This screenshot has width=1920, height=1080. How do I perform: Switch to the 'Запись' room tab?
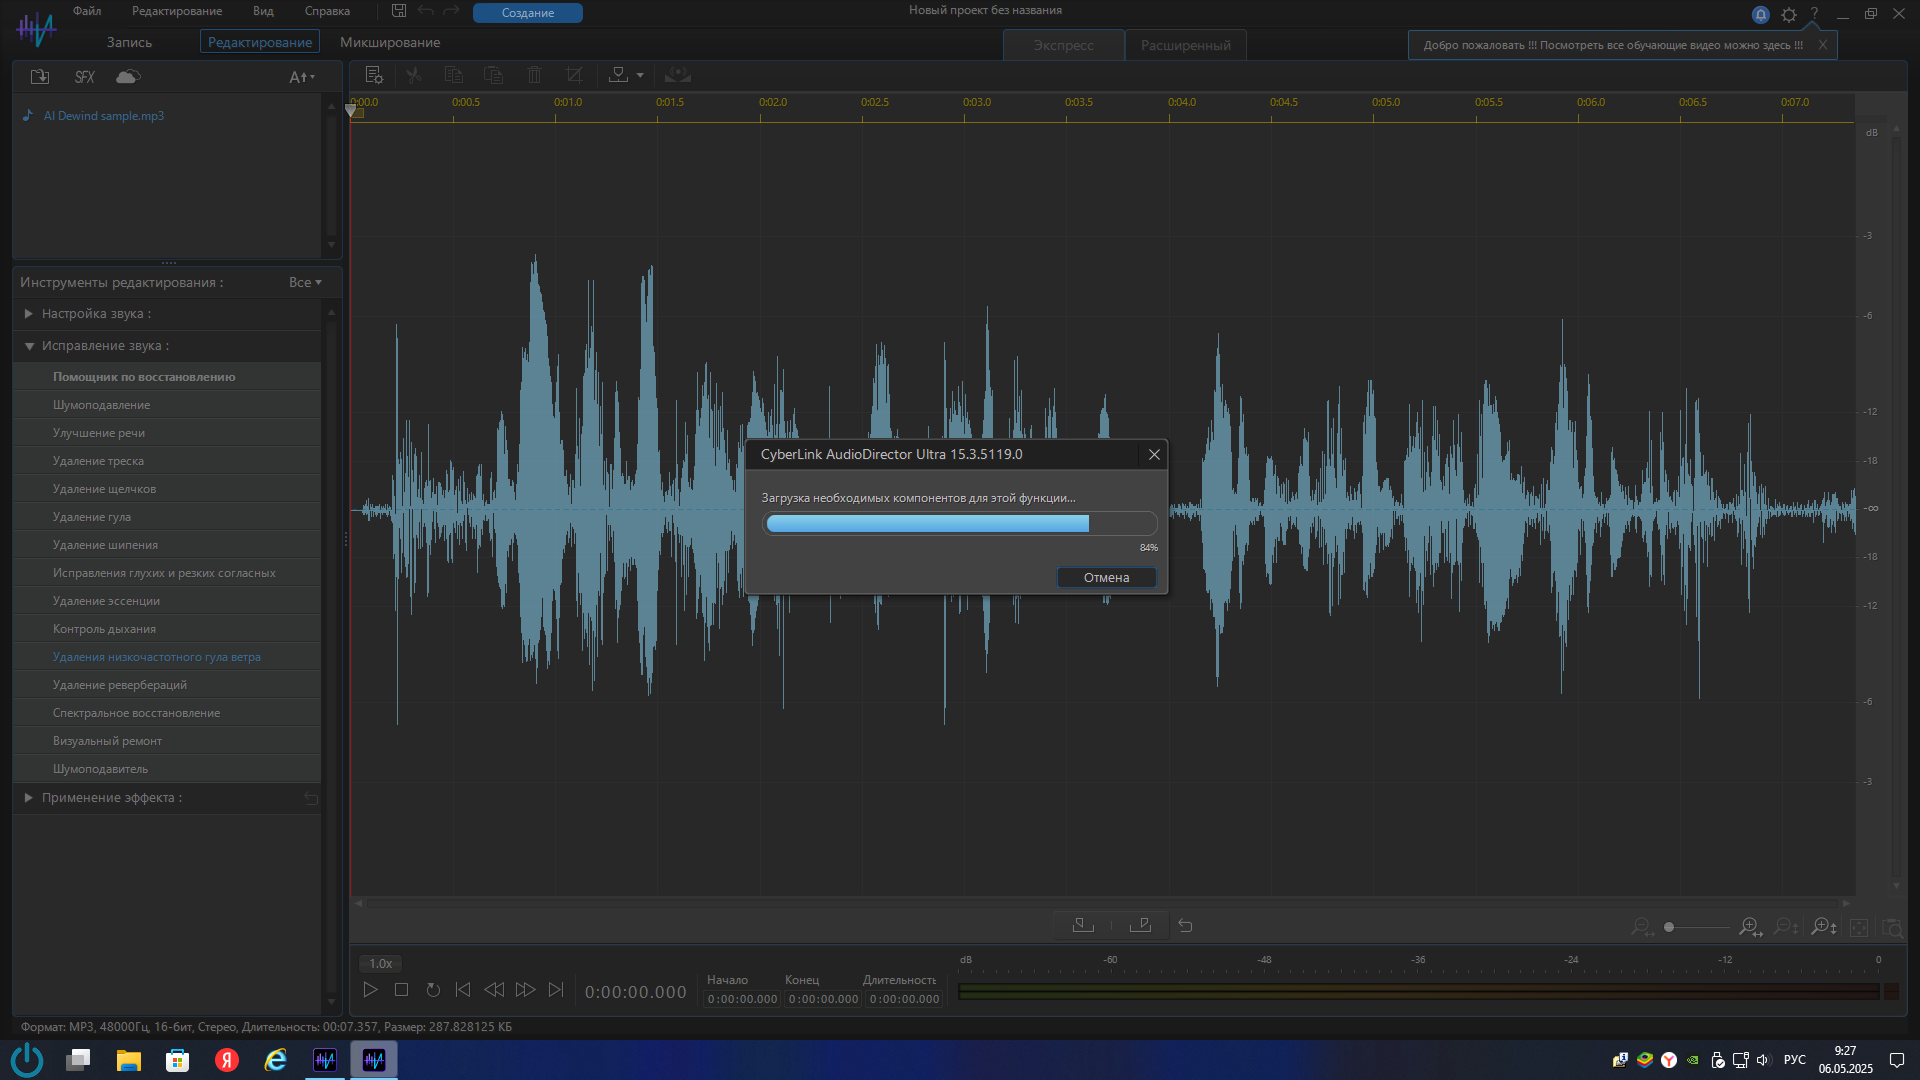[x=130, y=42]
